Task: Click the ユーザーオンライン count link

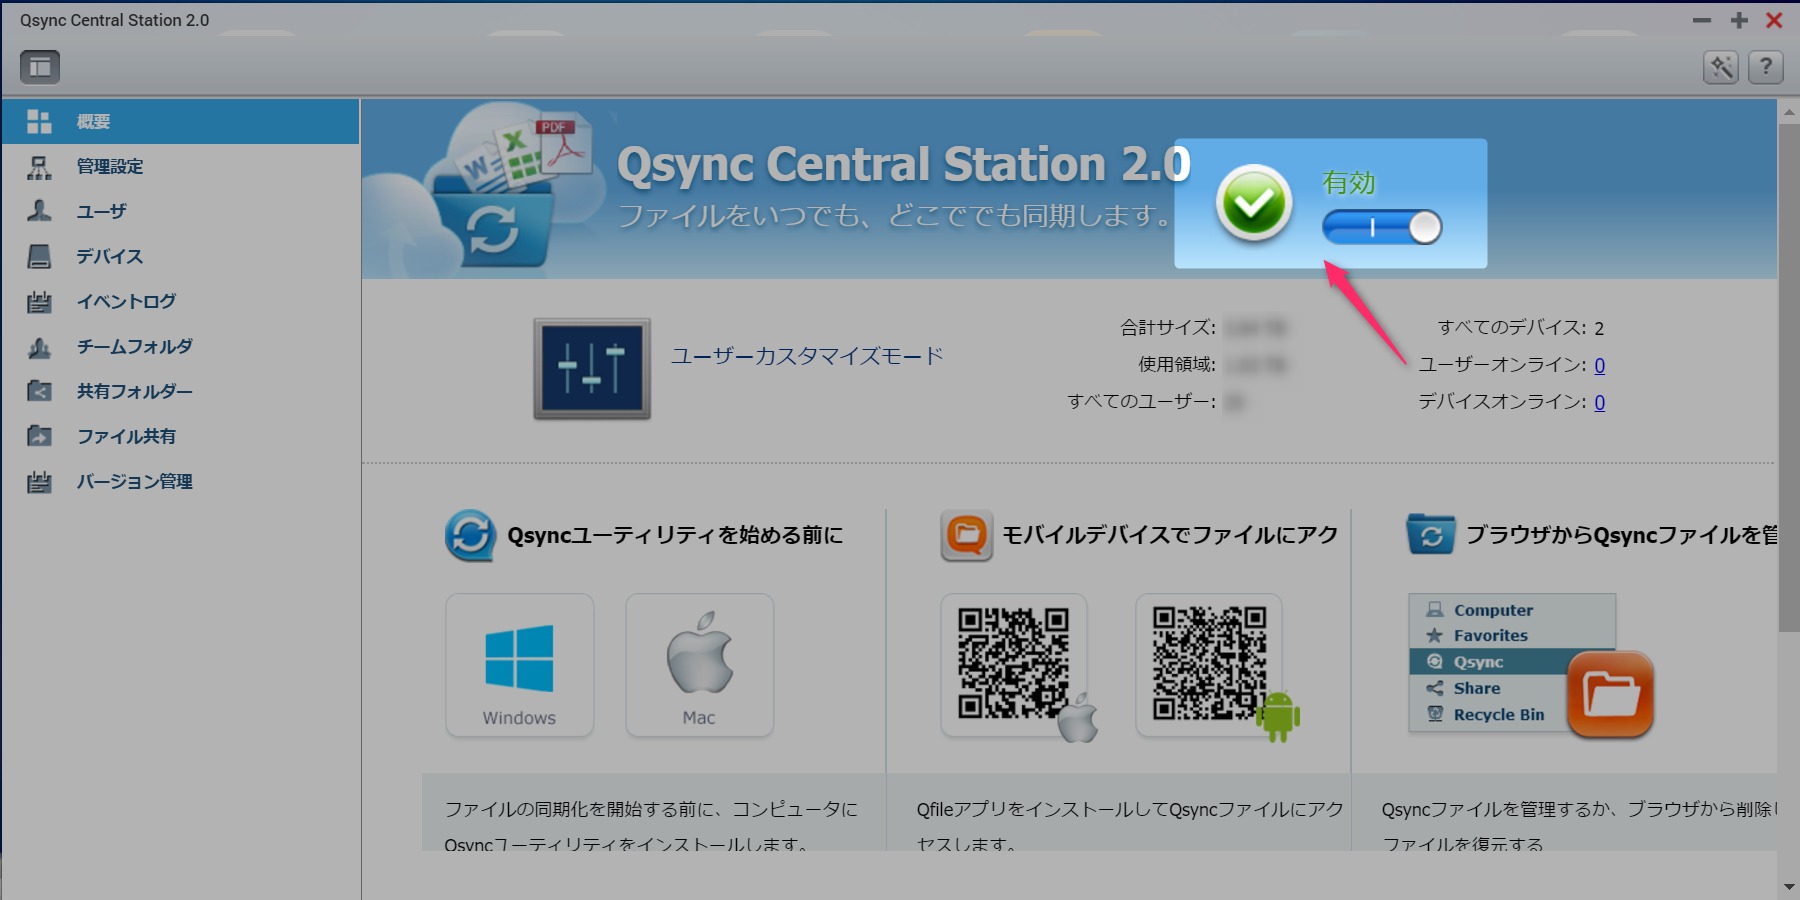Action: pyautogui.click(x=1600, y=365)
